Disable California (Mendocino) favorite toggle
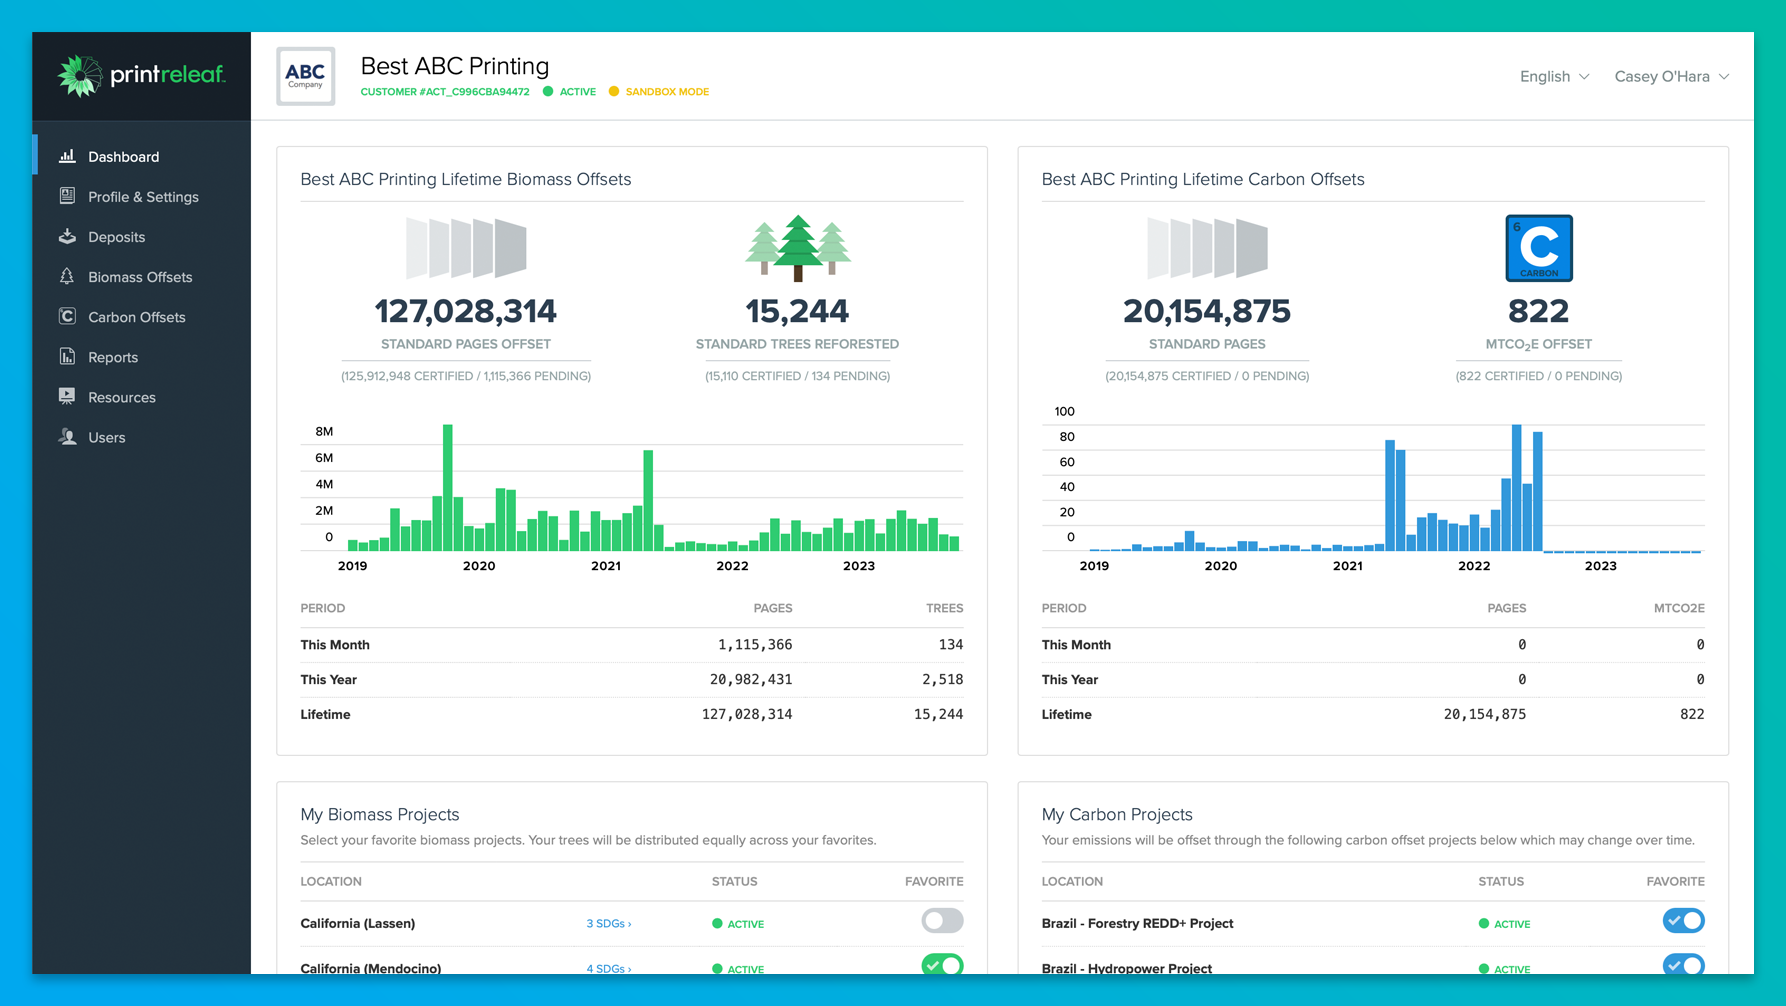The image size is (1786, 1006). coord(941,965)
